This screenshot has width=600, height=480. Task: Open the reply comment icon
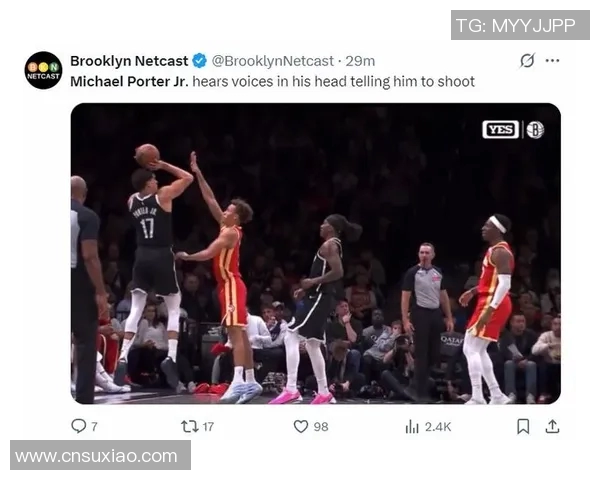pos(78,426)
